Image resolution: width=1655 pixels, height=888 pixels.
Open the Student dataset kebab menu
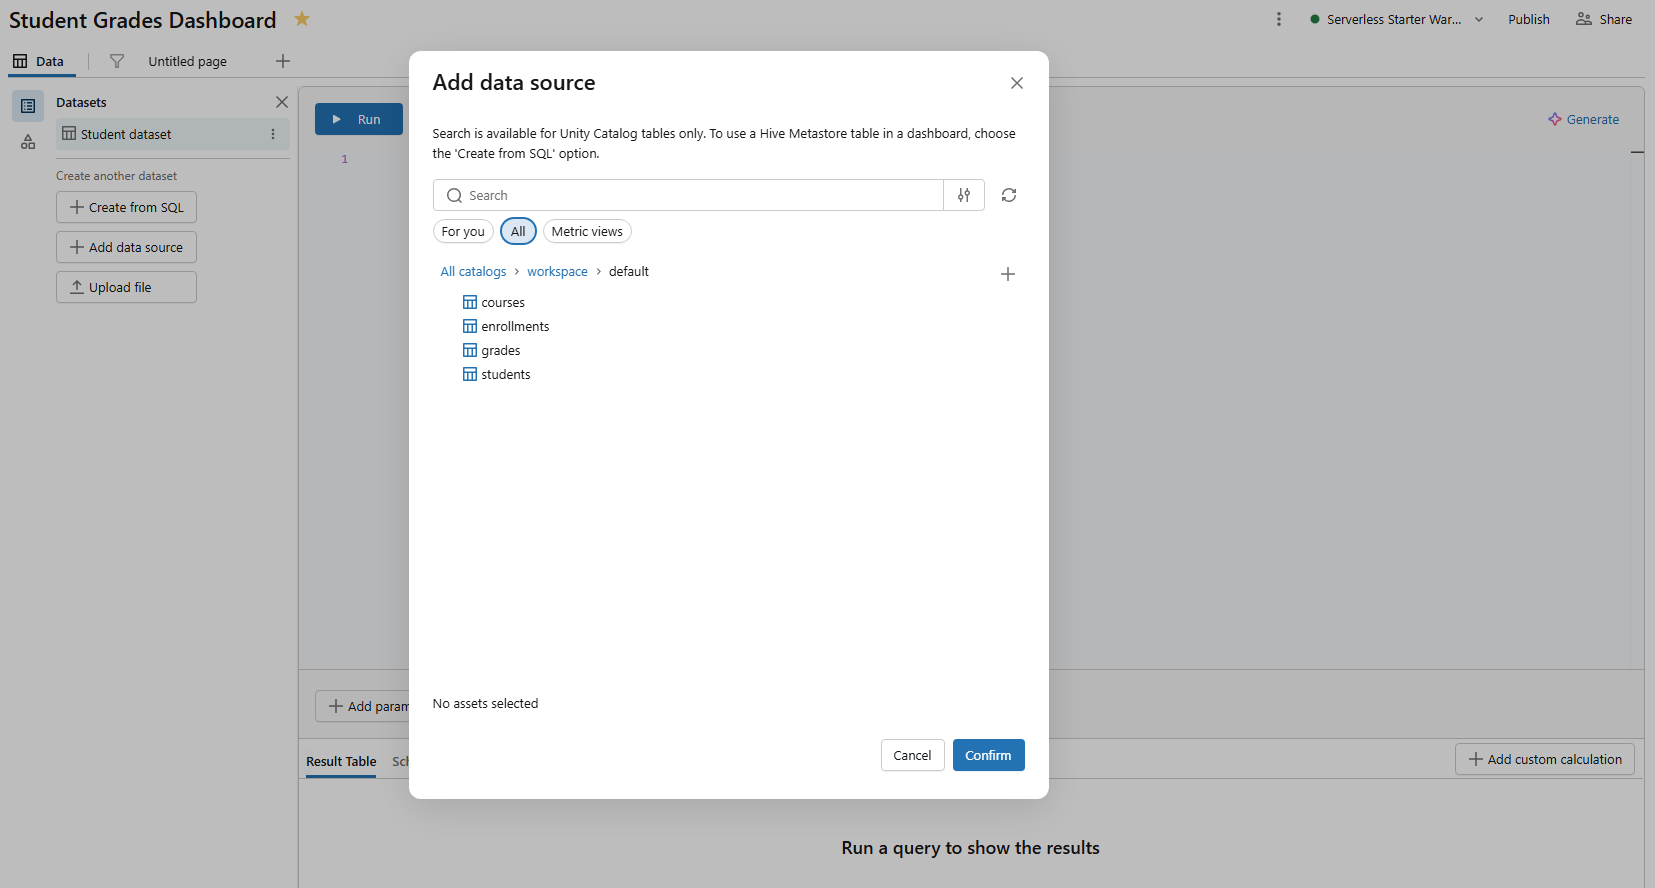[x=273, y=134]
